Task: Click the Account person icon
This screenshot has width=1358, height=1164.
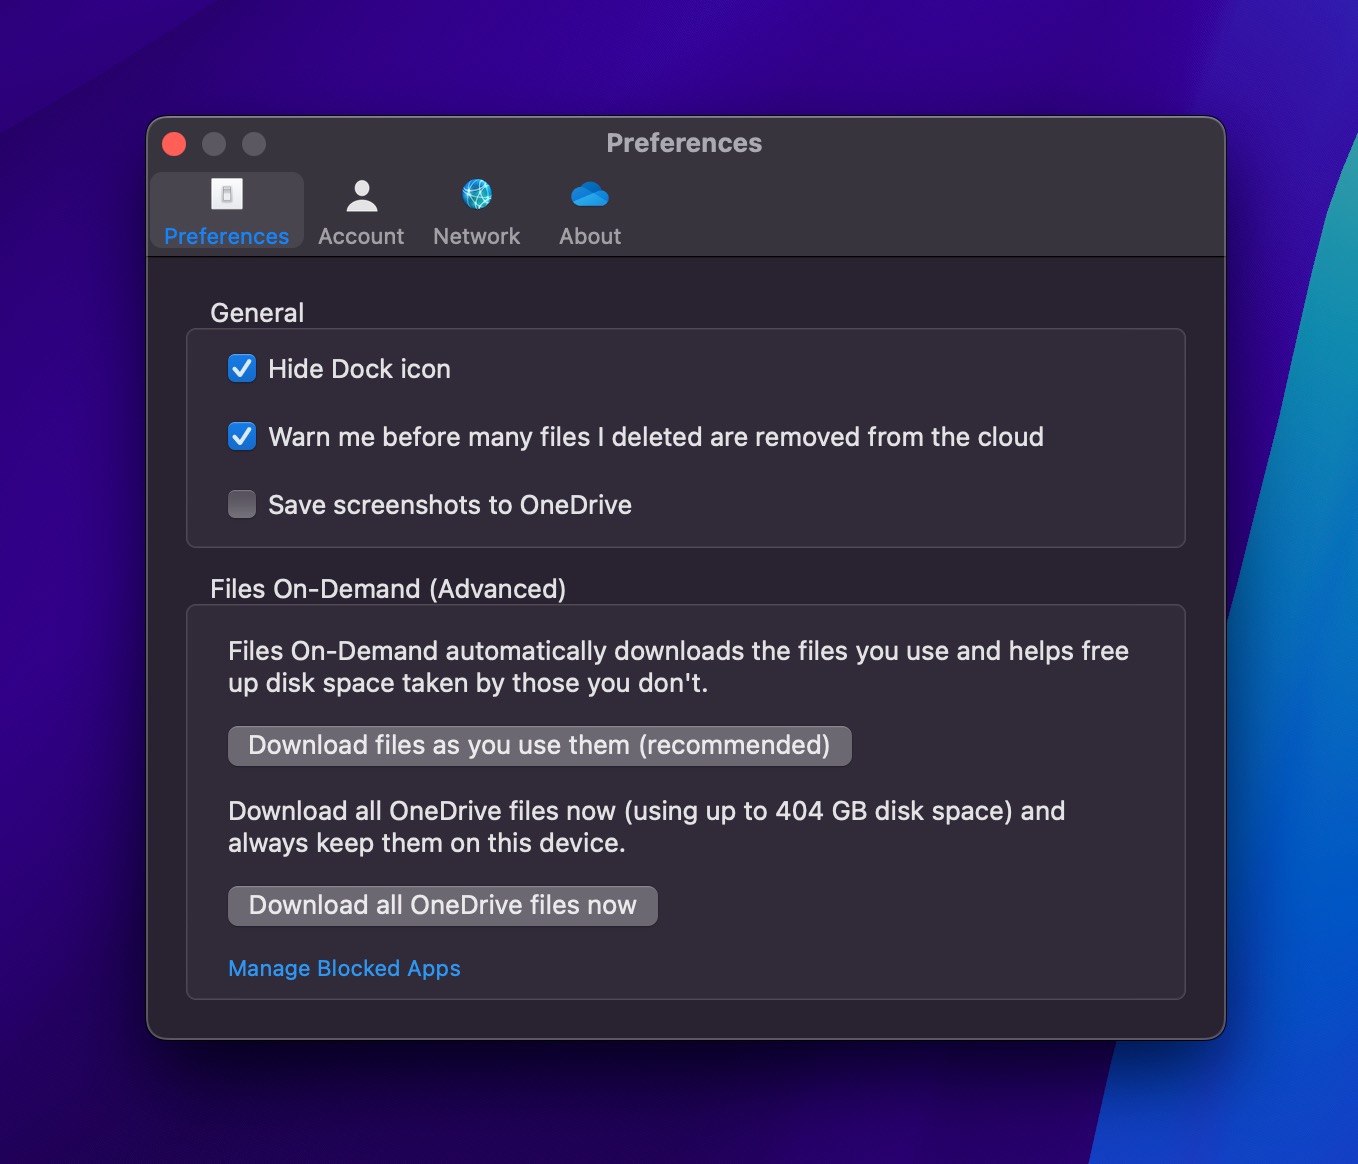Action: 361,194
